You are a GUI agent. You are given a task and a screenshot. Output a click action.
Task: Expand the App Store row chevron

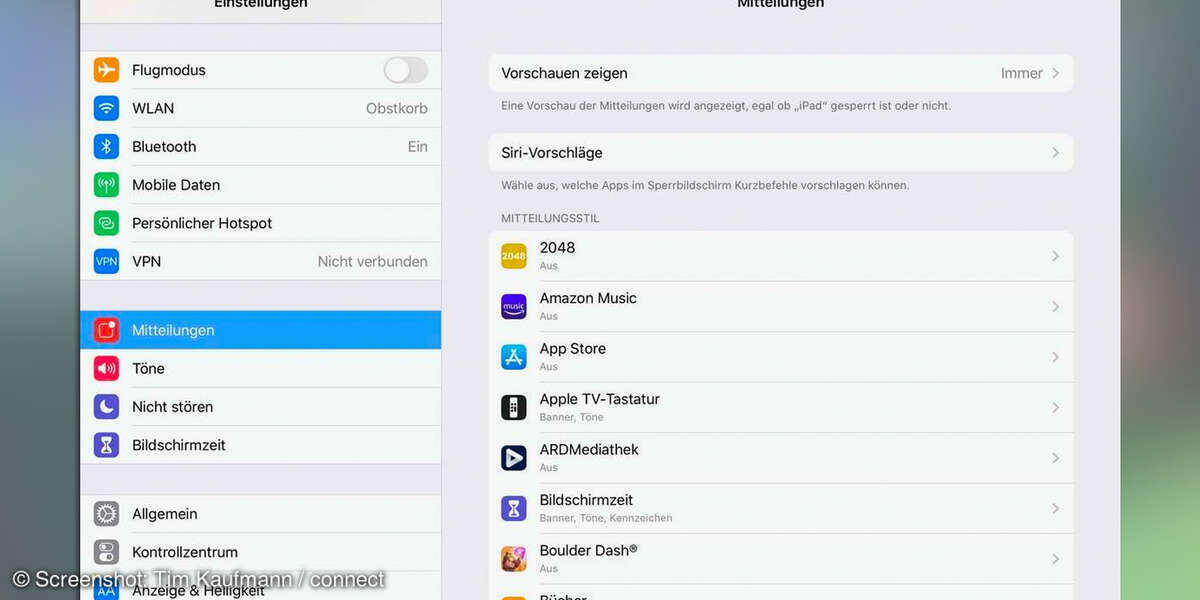1055,357
